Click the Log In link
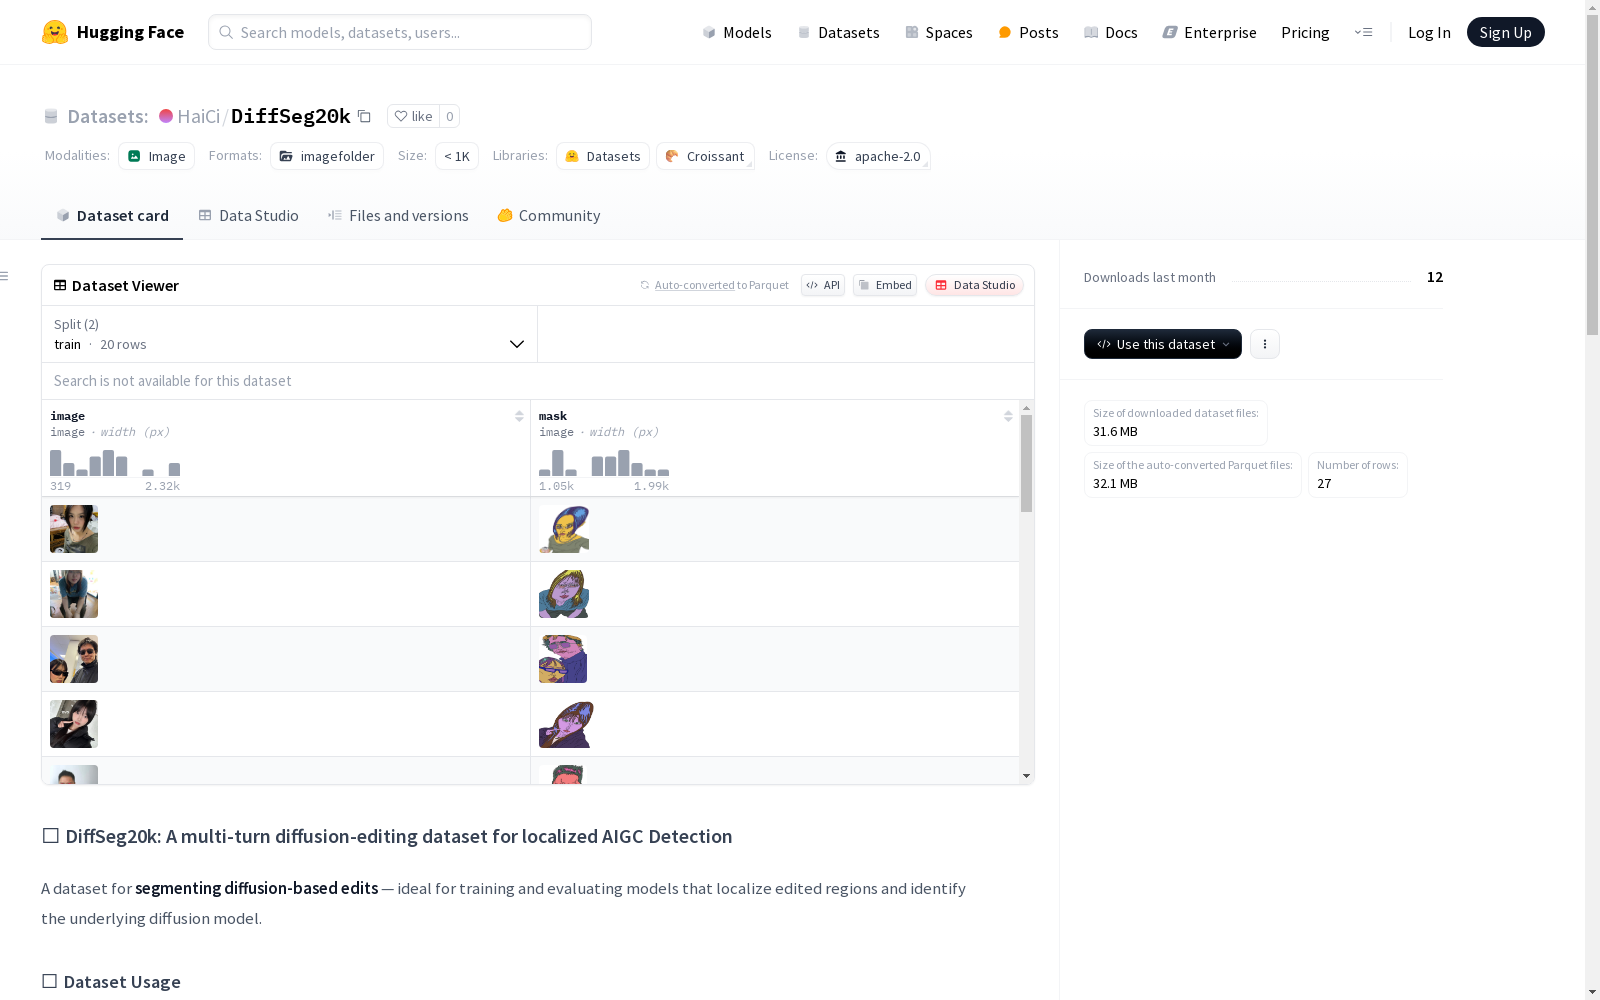Image resolution: width=1600 pixels, height=1000 pixels. 1429,32
